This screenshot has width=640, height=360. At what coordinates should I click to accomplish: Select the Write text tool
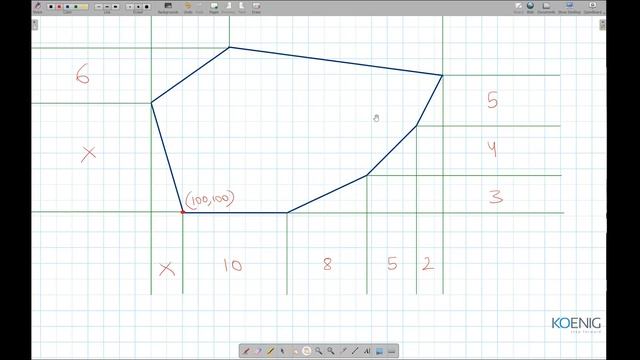[x=367, y=351]
